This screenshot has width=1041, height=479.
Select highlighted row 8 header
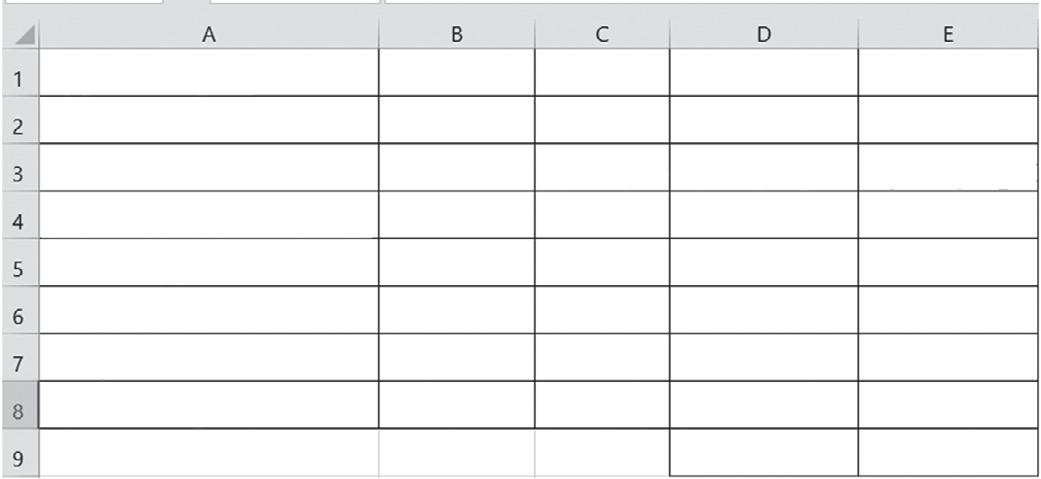pos(19,405)
